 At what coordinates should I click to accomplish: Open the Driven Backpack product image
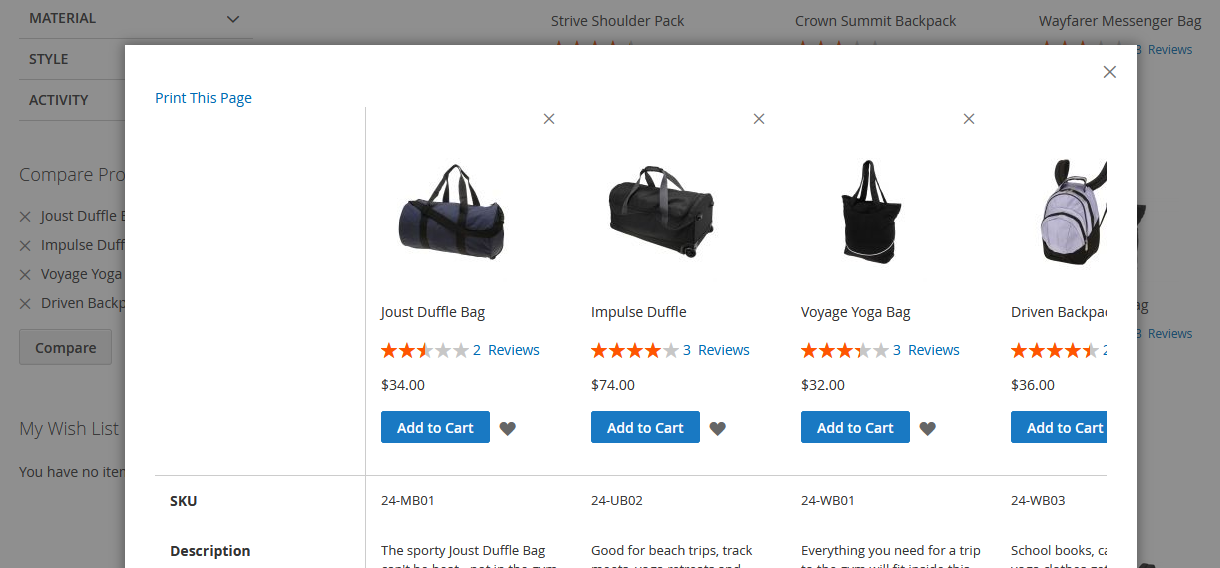tap(1070, 214)
